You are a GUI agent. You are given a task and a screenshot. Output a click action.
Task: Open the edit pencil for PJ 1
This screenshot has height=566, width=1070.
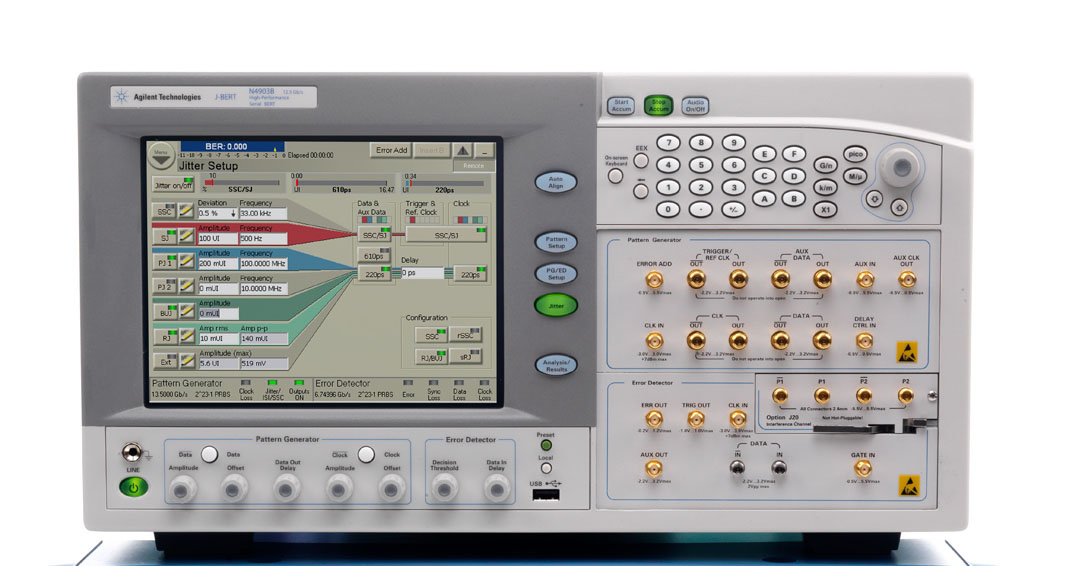(186, 261)
